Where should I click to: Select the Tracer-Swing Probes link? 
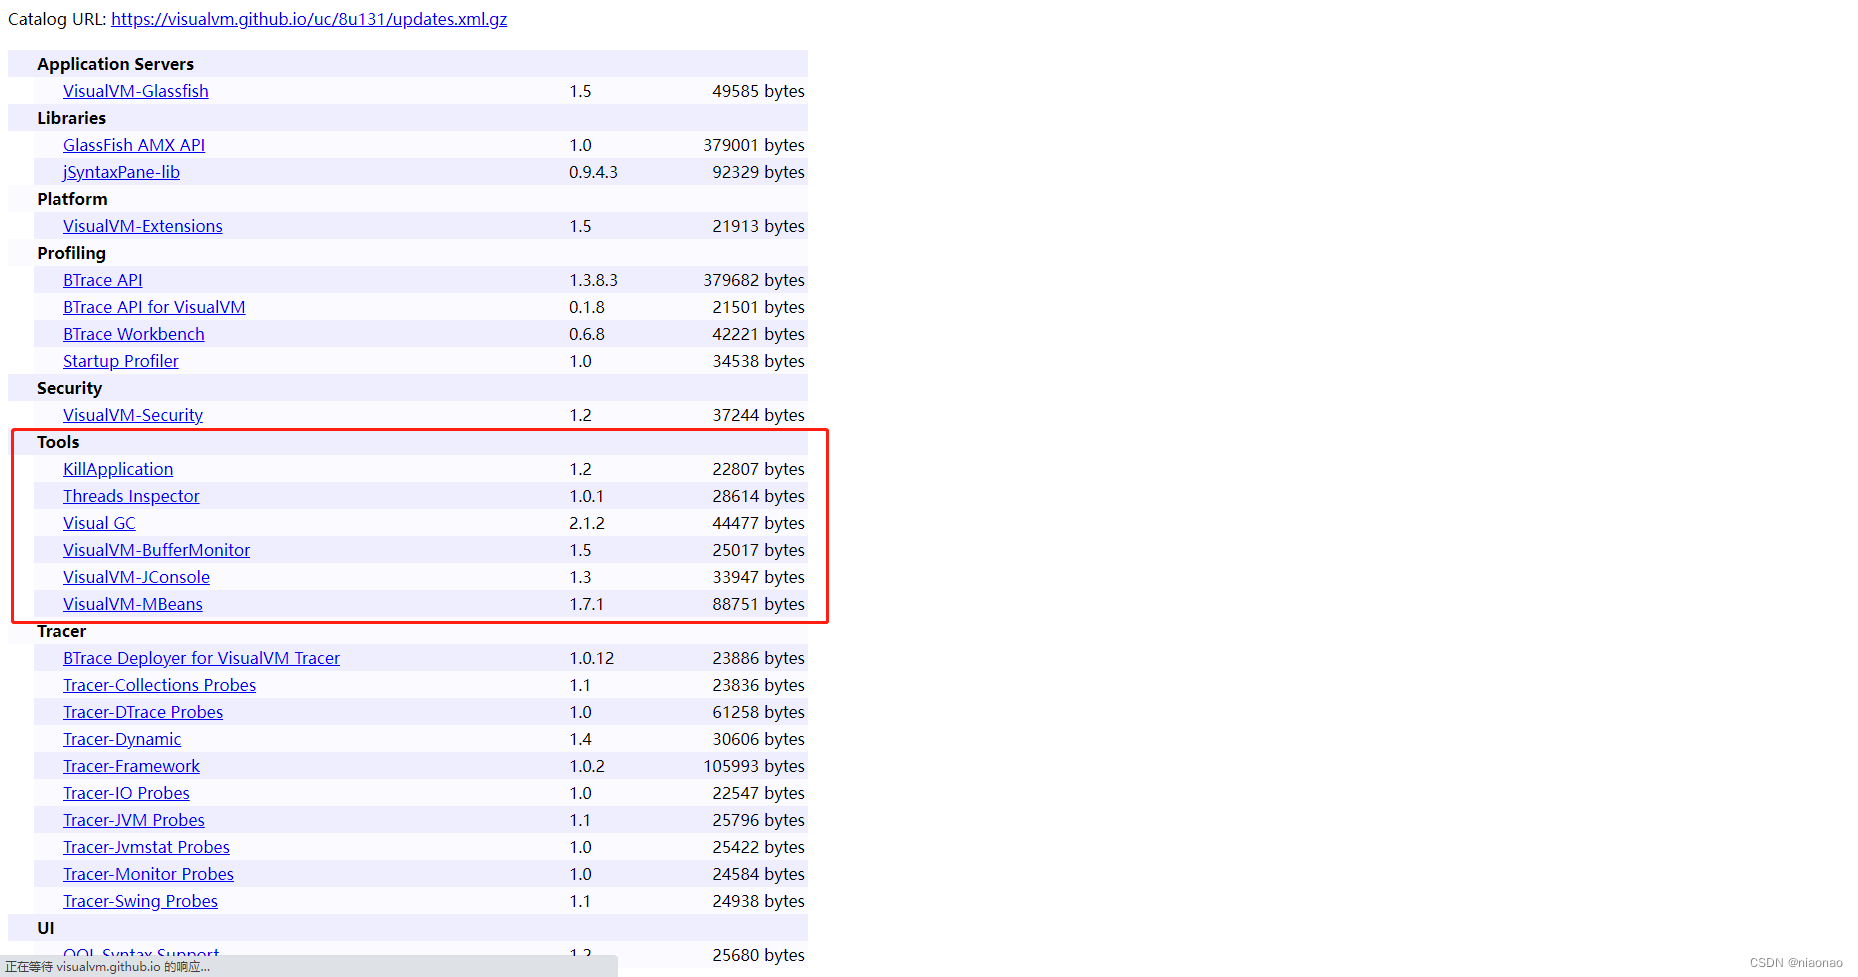pos(141,901)
